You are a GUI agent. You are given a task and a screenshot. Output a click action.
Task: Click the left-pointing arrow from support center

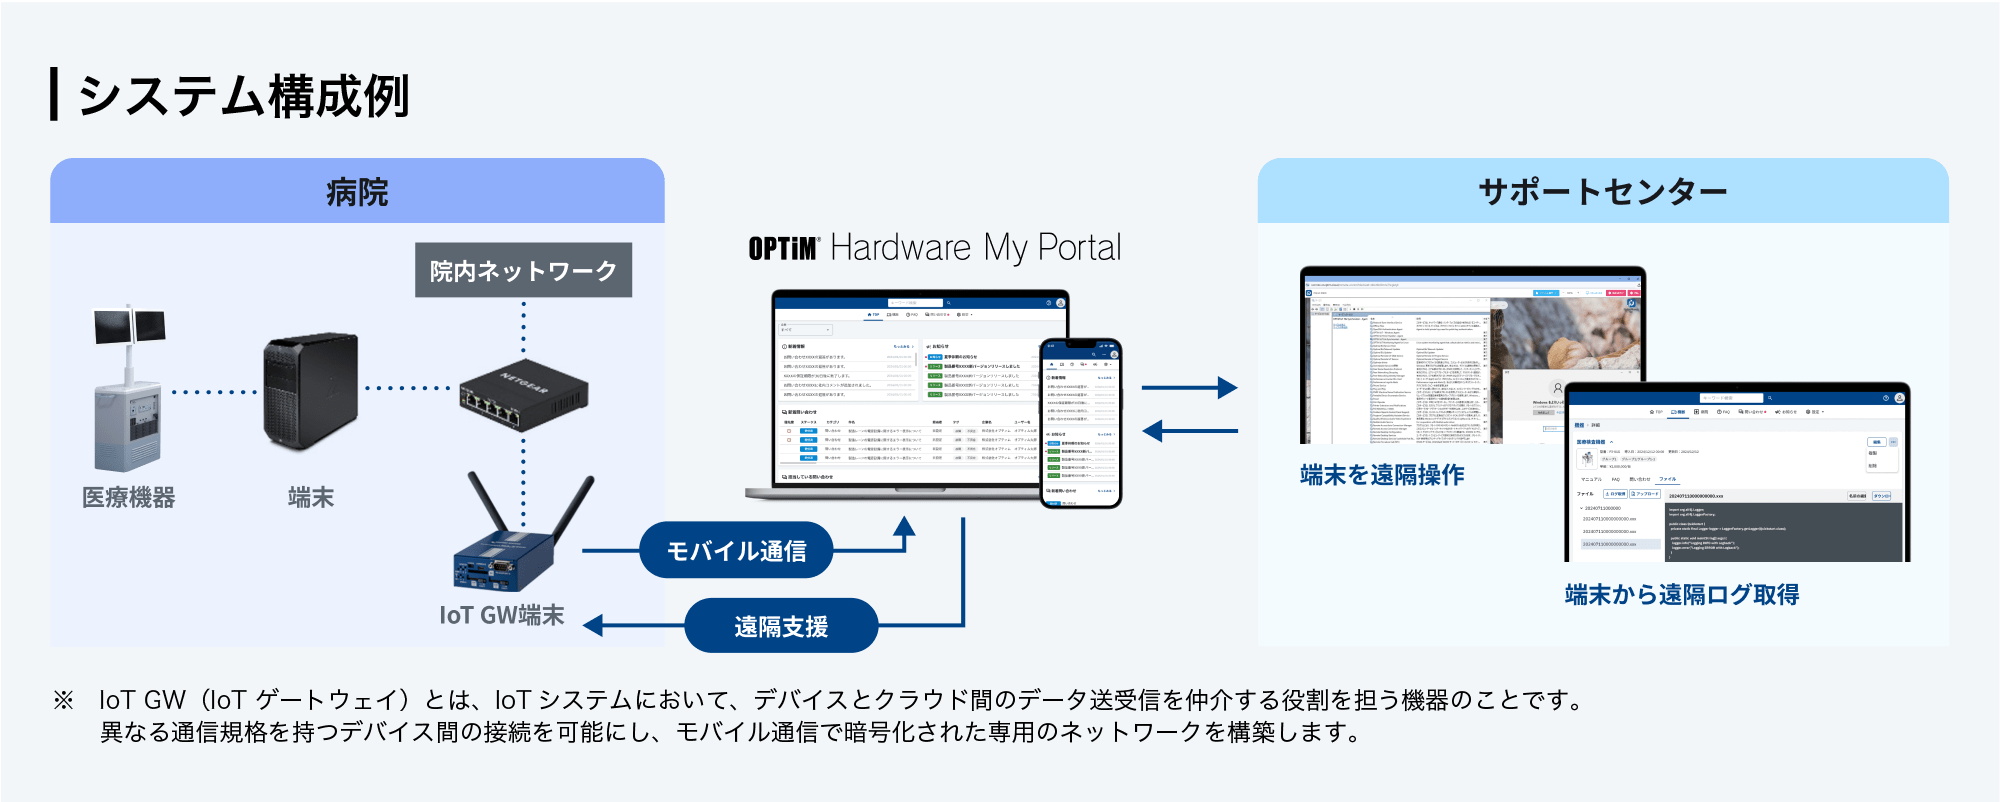pyautogui.click(x=1189, y=431)
